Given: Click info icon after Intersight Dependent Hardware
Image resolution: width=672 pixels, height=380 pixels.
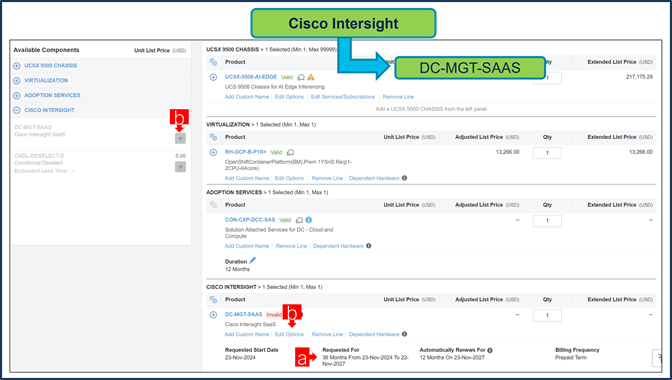Looking at the screenshot, I should pyautogui.click(x=405, y=334).
